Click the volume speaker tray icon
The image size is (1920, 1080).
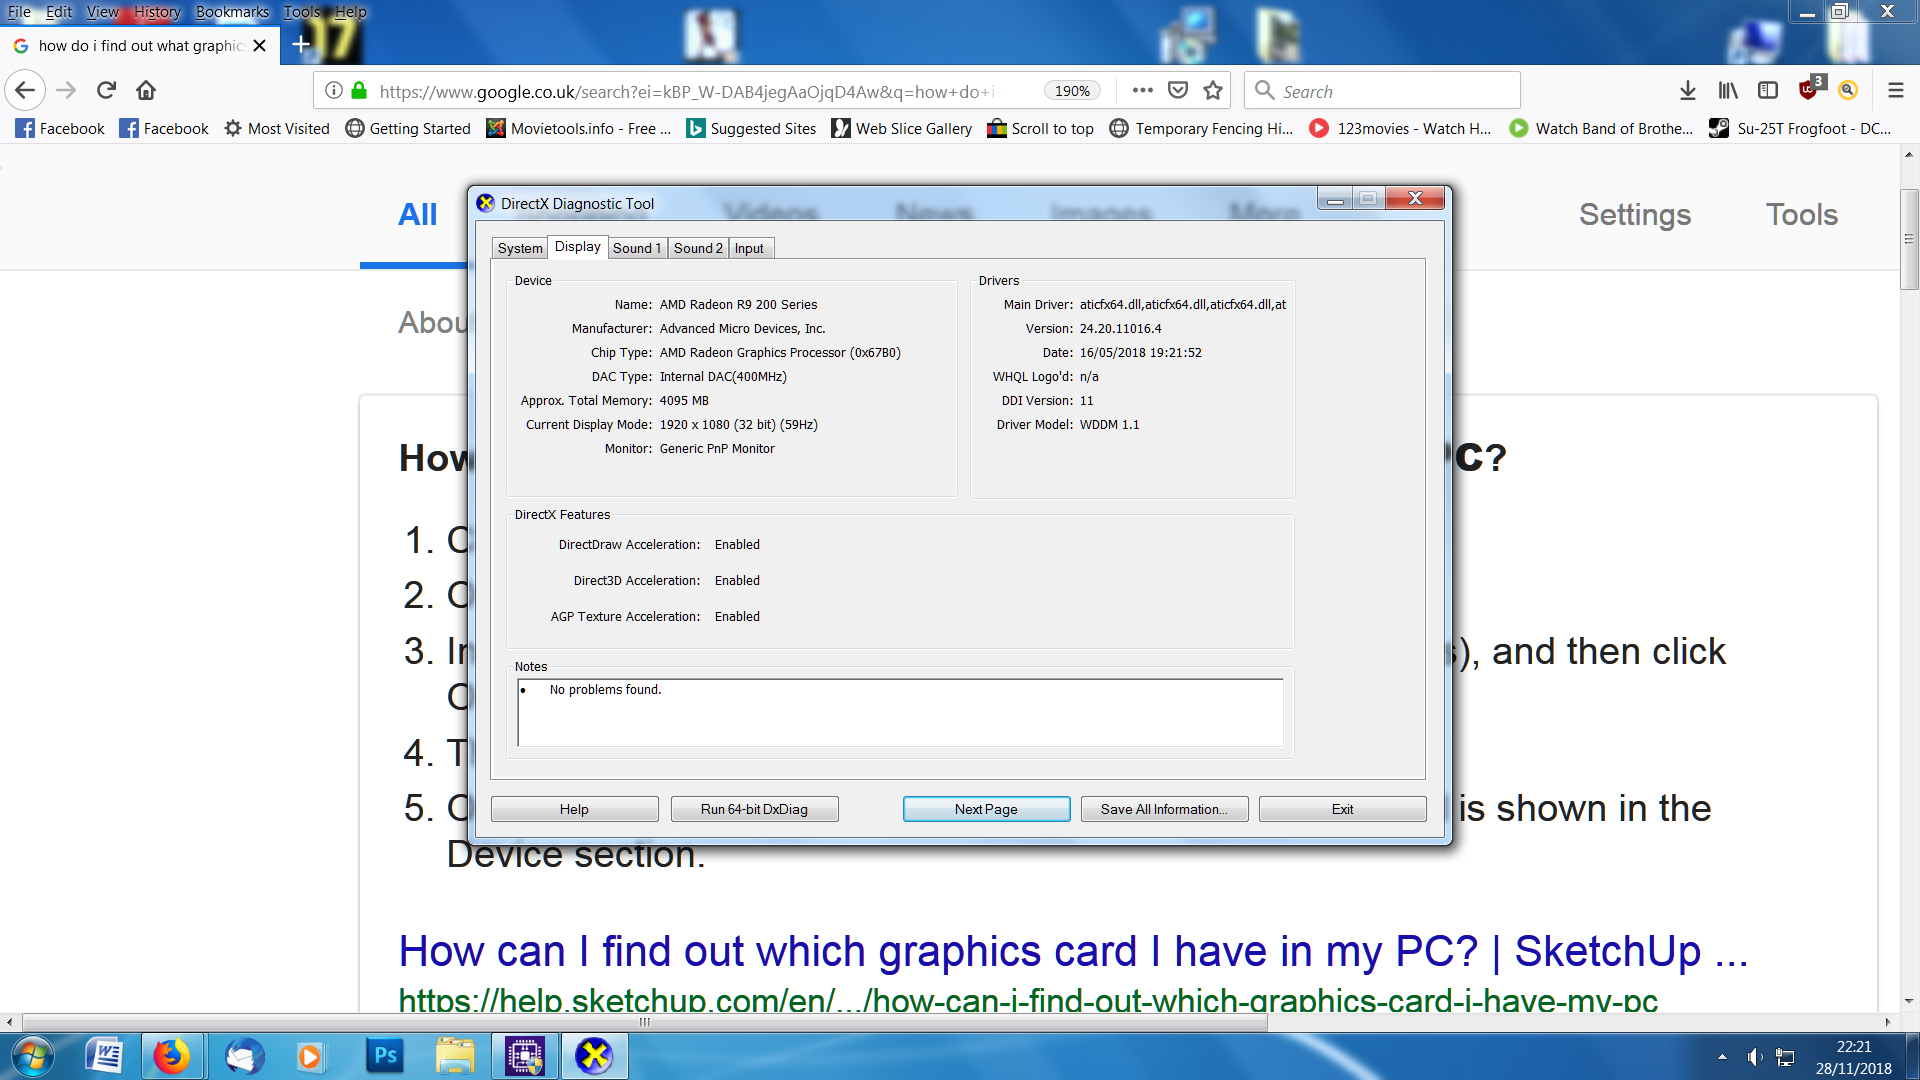tap(1755, 1057)
